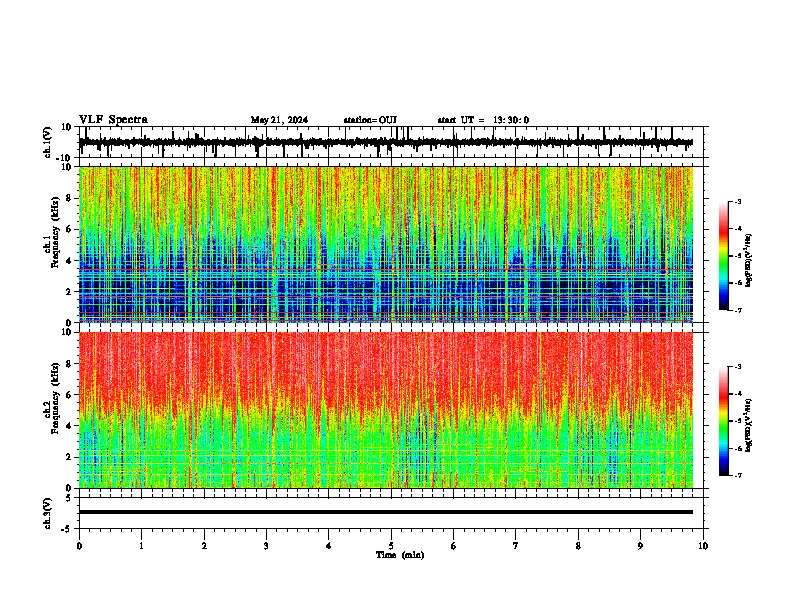Click time axis tick label 7
792x612 pixels.
516,546
